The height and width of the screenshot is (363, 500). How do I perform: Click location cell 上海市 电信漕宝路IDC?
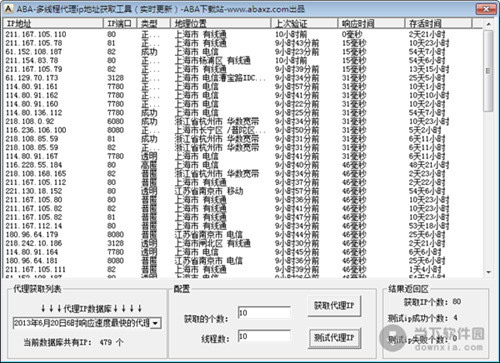click(x=220, y=78)
